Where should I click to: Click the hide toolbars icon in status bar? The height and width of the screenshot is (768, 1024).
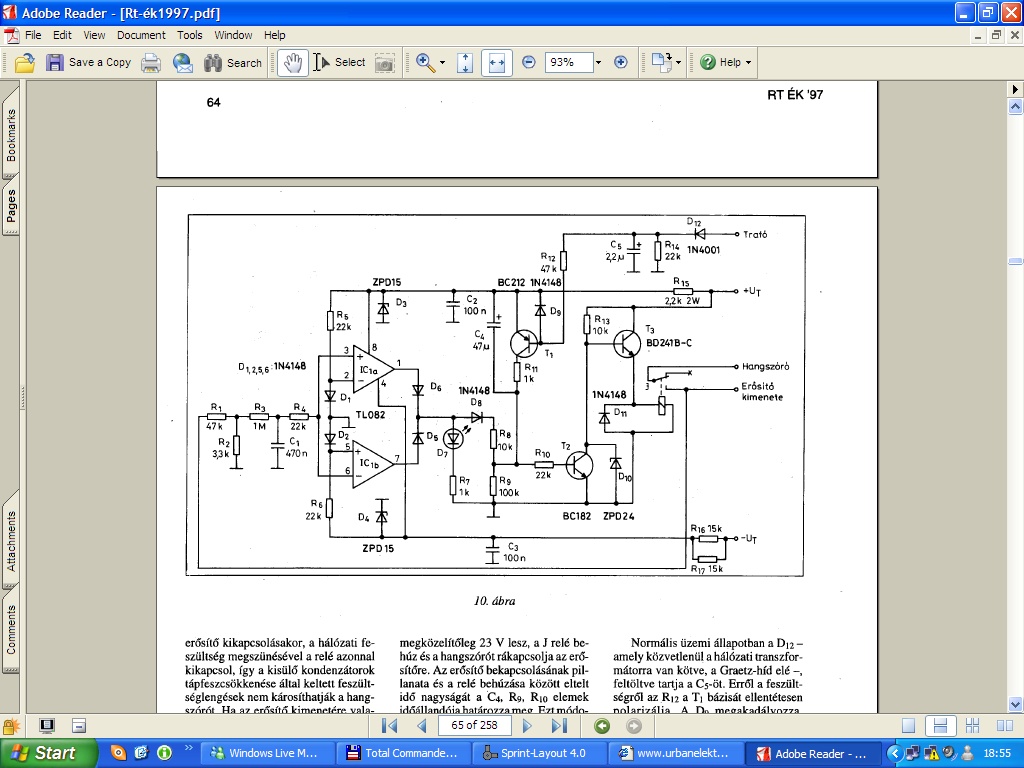pos(79,726)
